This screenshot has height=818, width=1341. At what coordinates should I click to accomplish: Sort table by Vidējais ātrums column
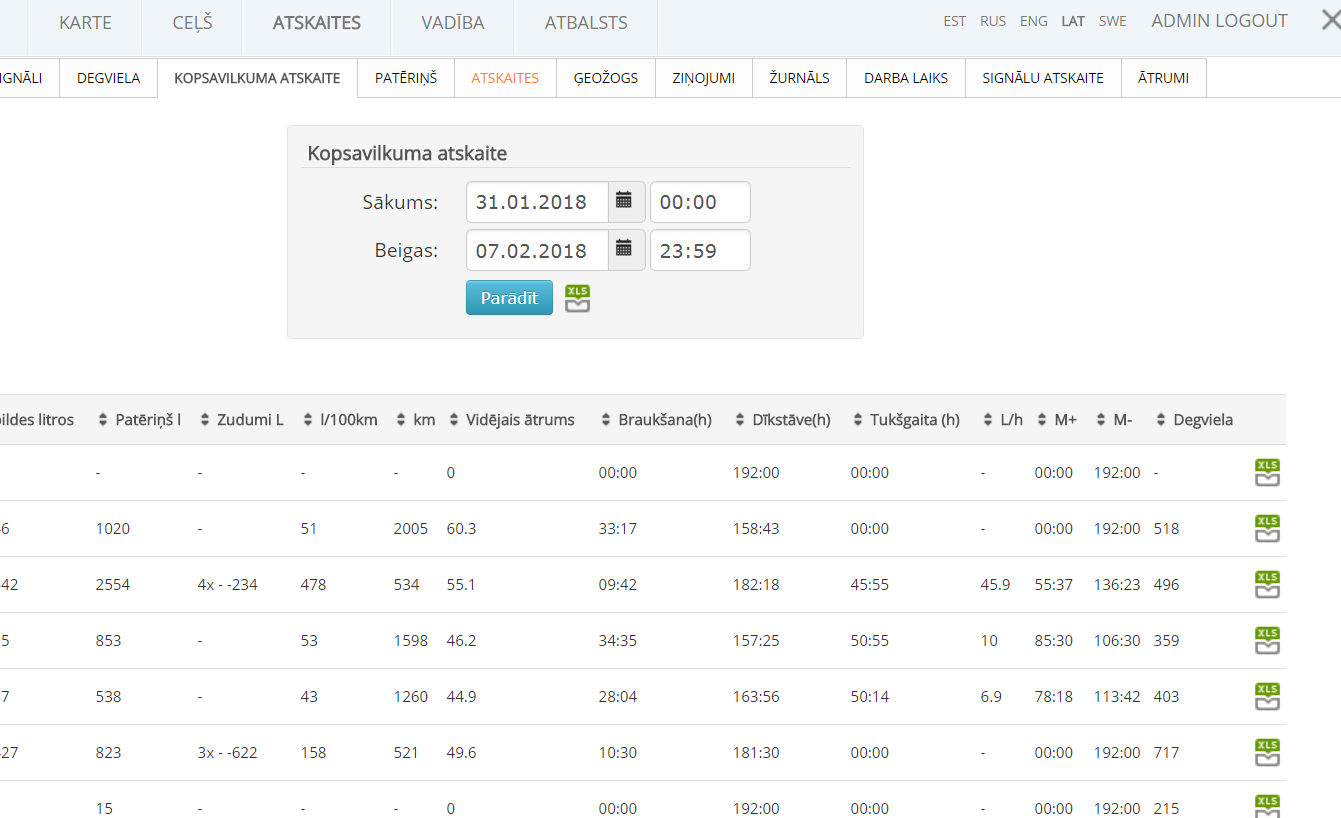click(512, 420)
